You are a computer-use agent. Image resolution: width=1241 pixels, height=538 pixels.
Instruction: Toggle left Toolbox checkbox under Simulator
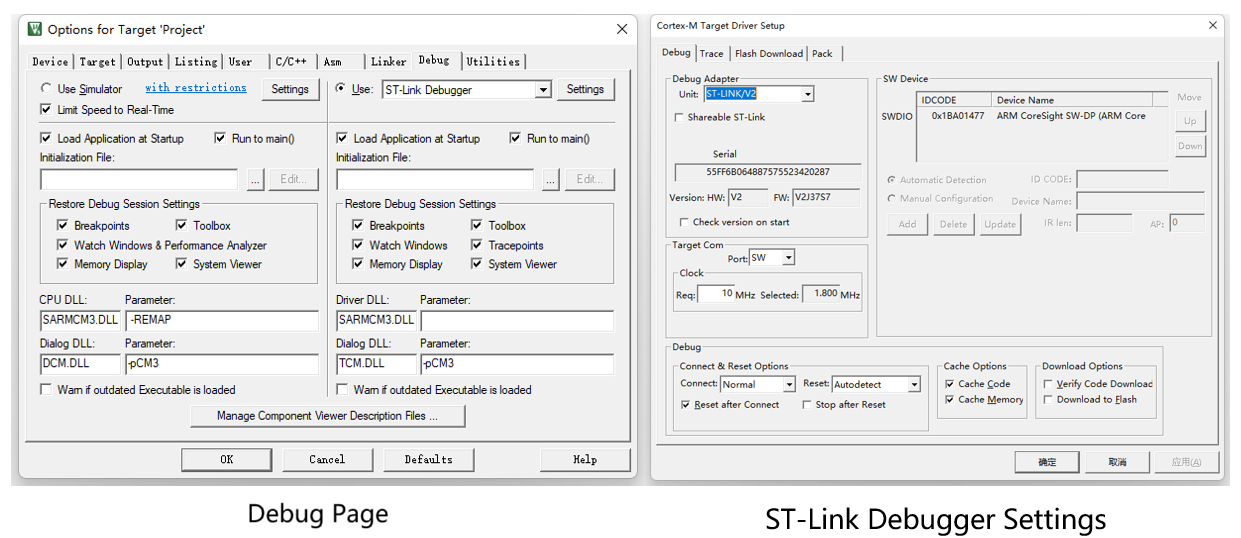coord(182,226)
